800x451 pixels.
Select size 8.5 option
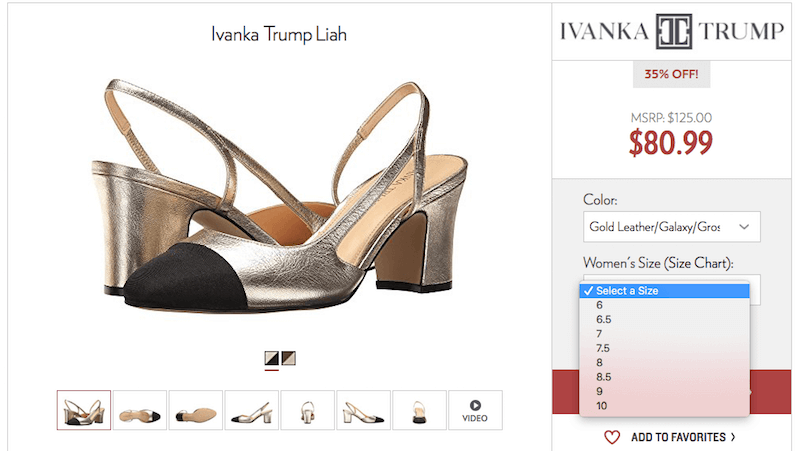(664, 377)
